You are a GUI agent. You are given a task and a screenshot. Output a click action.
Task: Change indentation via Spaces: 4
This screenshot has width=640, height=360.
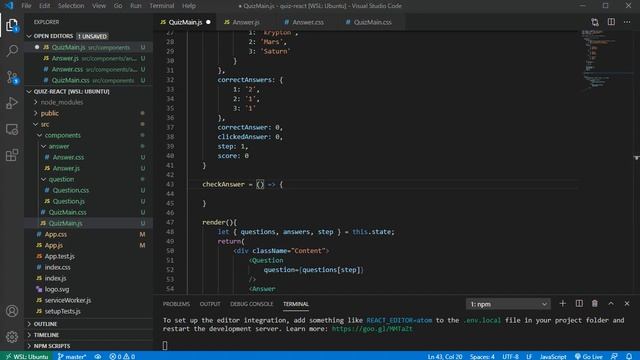pyautogui.click(x=482, y=356)
